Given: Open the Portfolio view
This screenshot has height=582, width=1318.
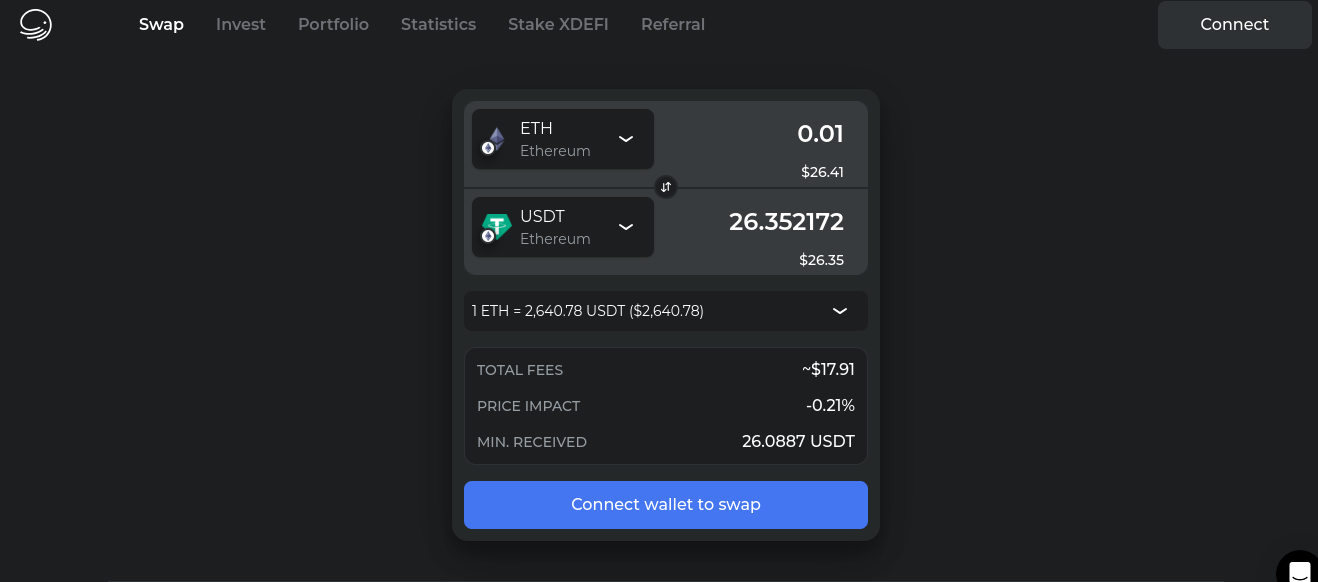Looking at the screenshot, I should click(333, 24).
